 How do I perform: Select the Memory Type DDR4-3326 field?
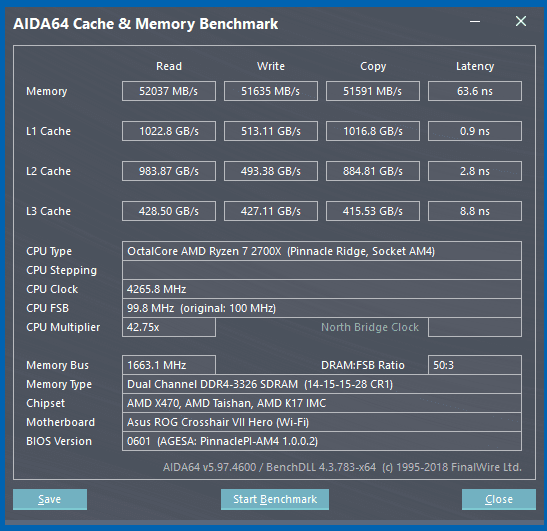[x=322, y=384]
